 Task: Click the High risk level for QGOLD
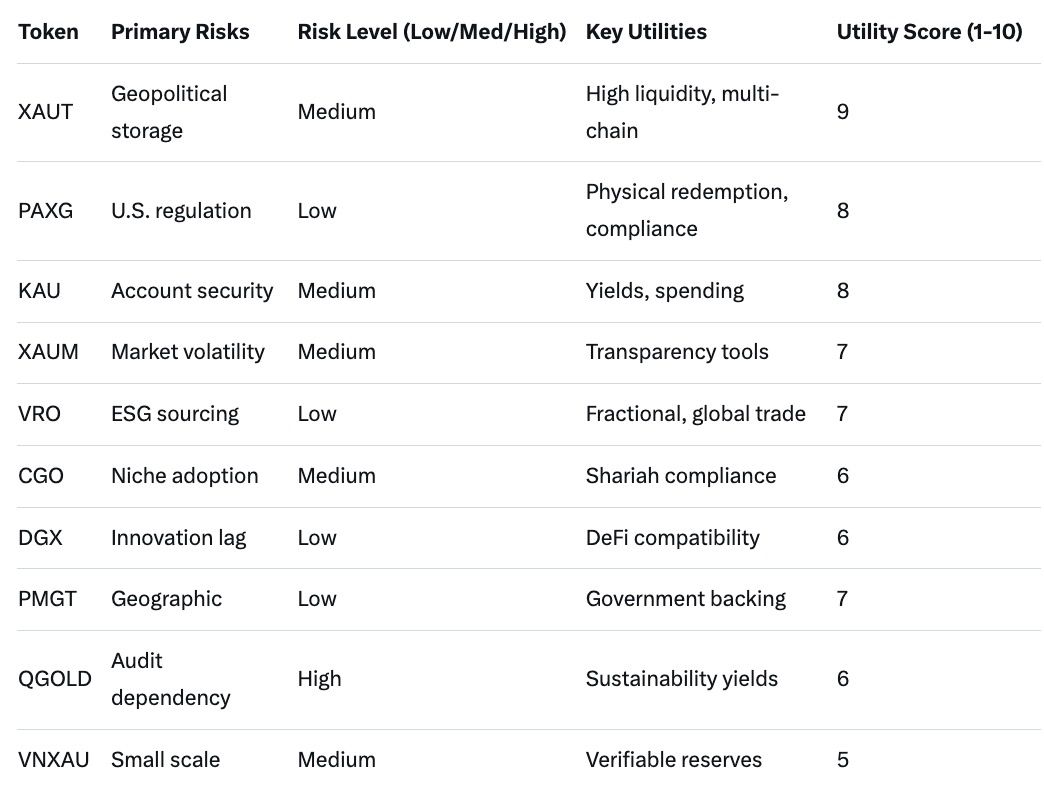tap(319, 679)
